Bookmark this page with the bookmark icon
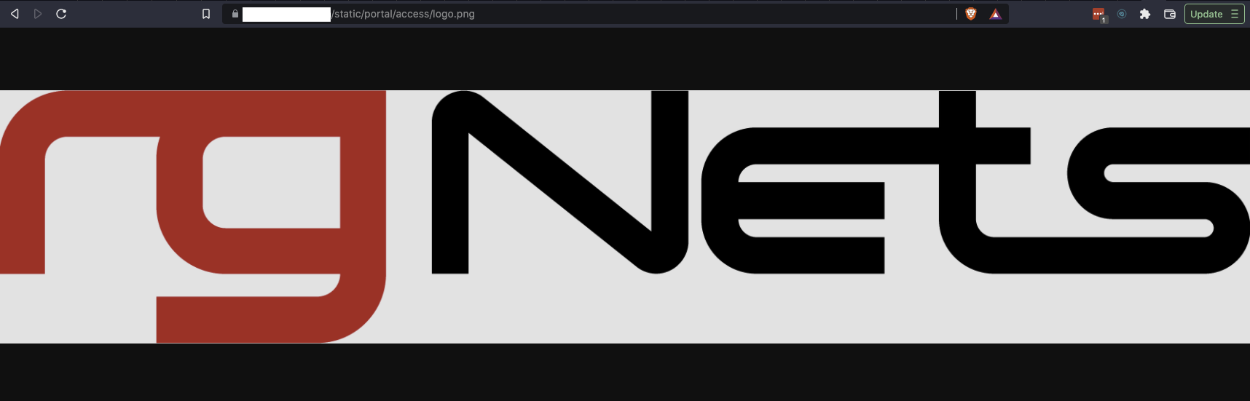The image size is (1250, 401). 206,14
